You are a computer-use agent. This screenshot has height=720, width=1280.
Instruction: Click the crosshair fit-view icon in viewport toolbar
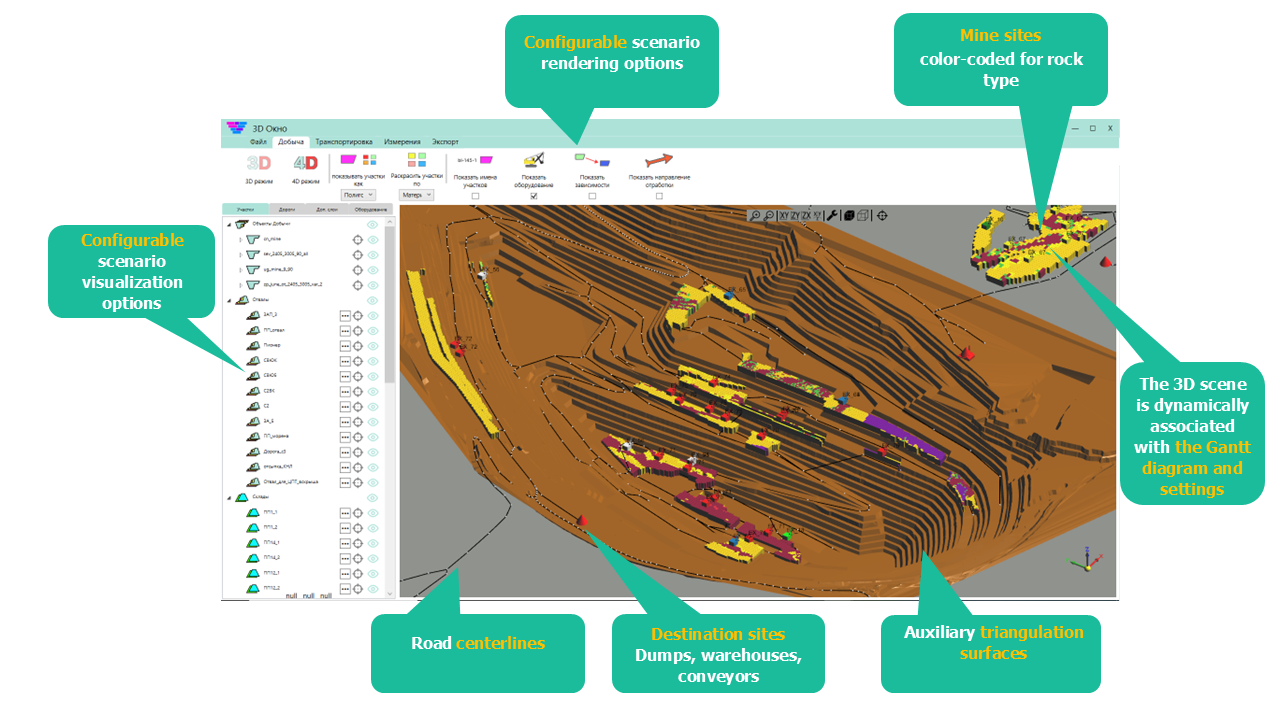[882, 215]
